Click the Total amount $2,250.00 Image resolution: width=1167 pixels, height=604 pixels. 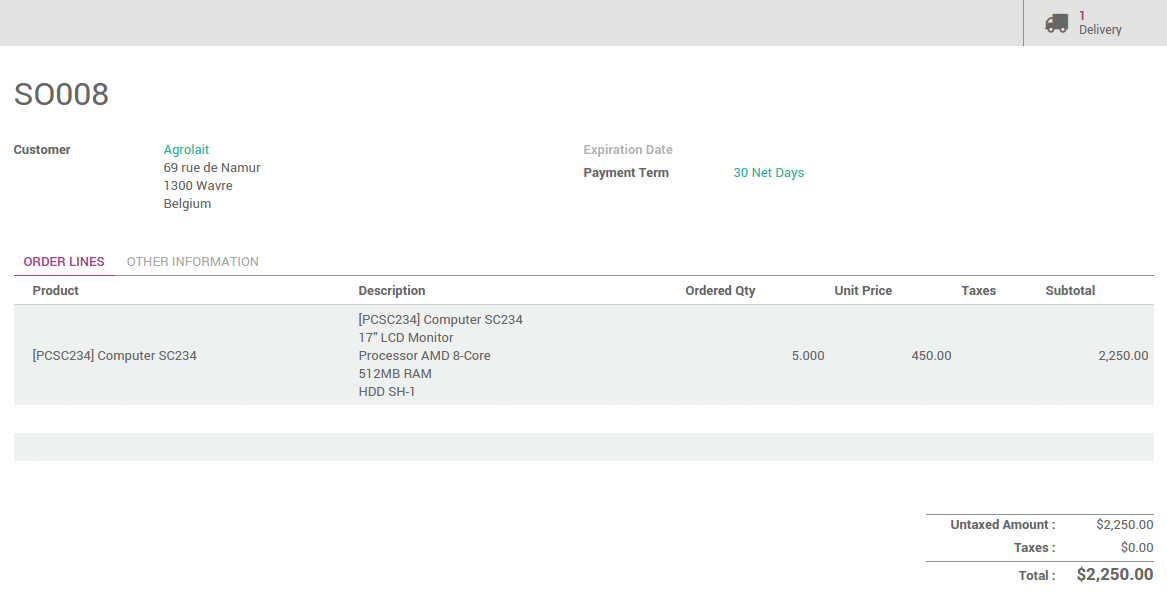click(1114, 575)
